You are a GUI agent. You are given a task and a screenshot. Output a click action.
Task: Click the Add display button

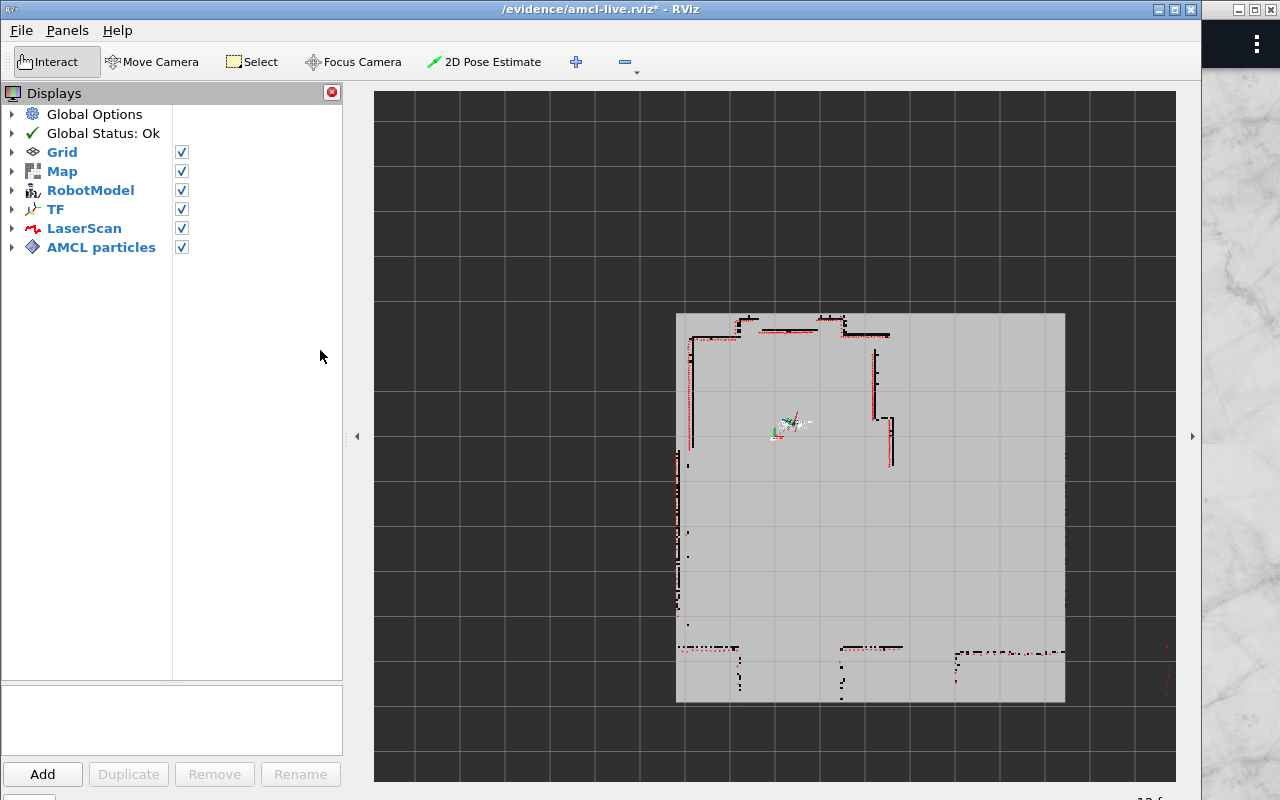coord(43,774)
